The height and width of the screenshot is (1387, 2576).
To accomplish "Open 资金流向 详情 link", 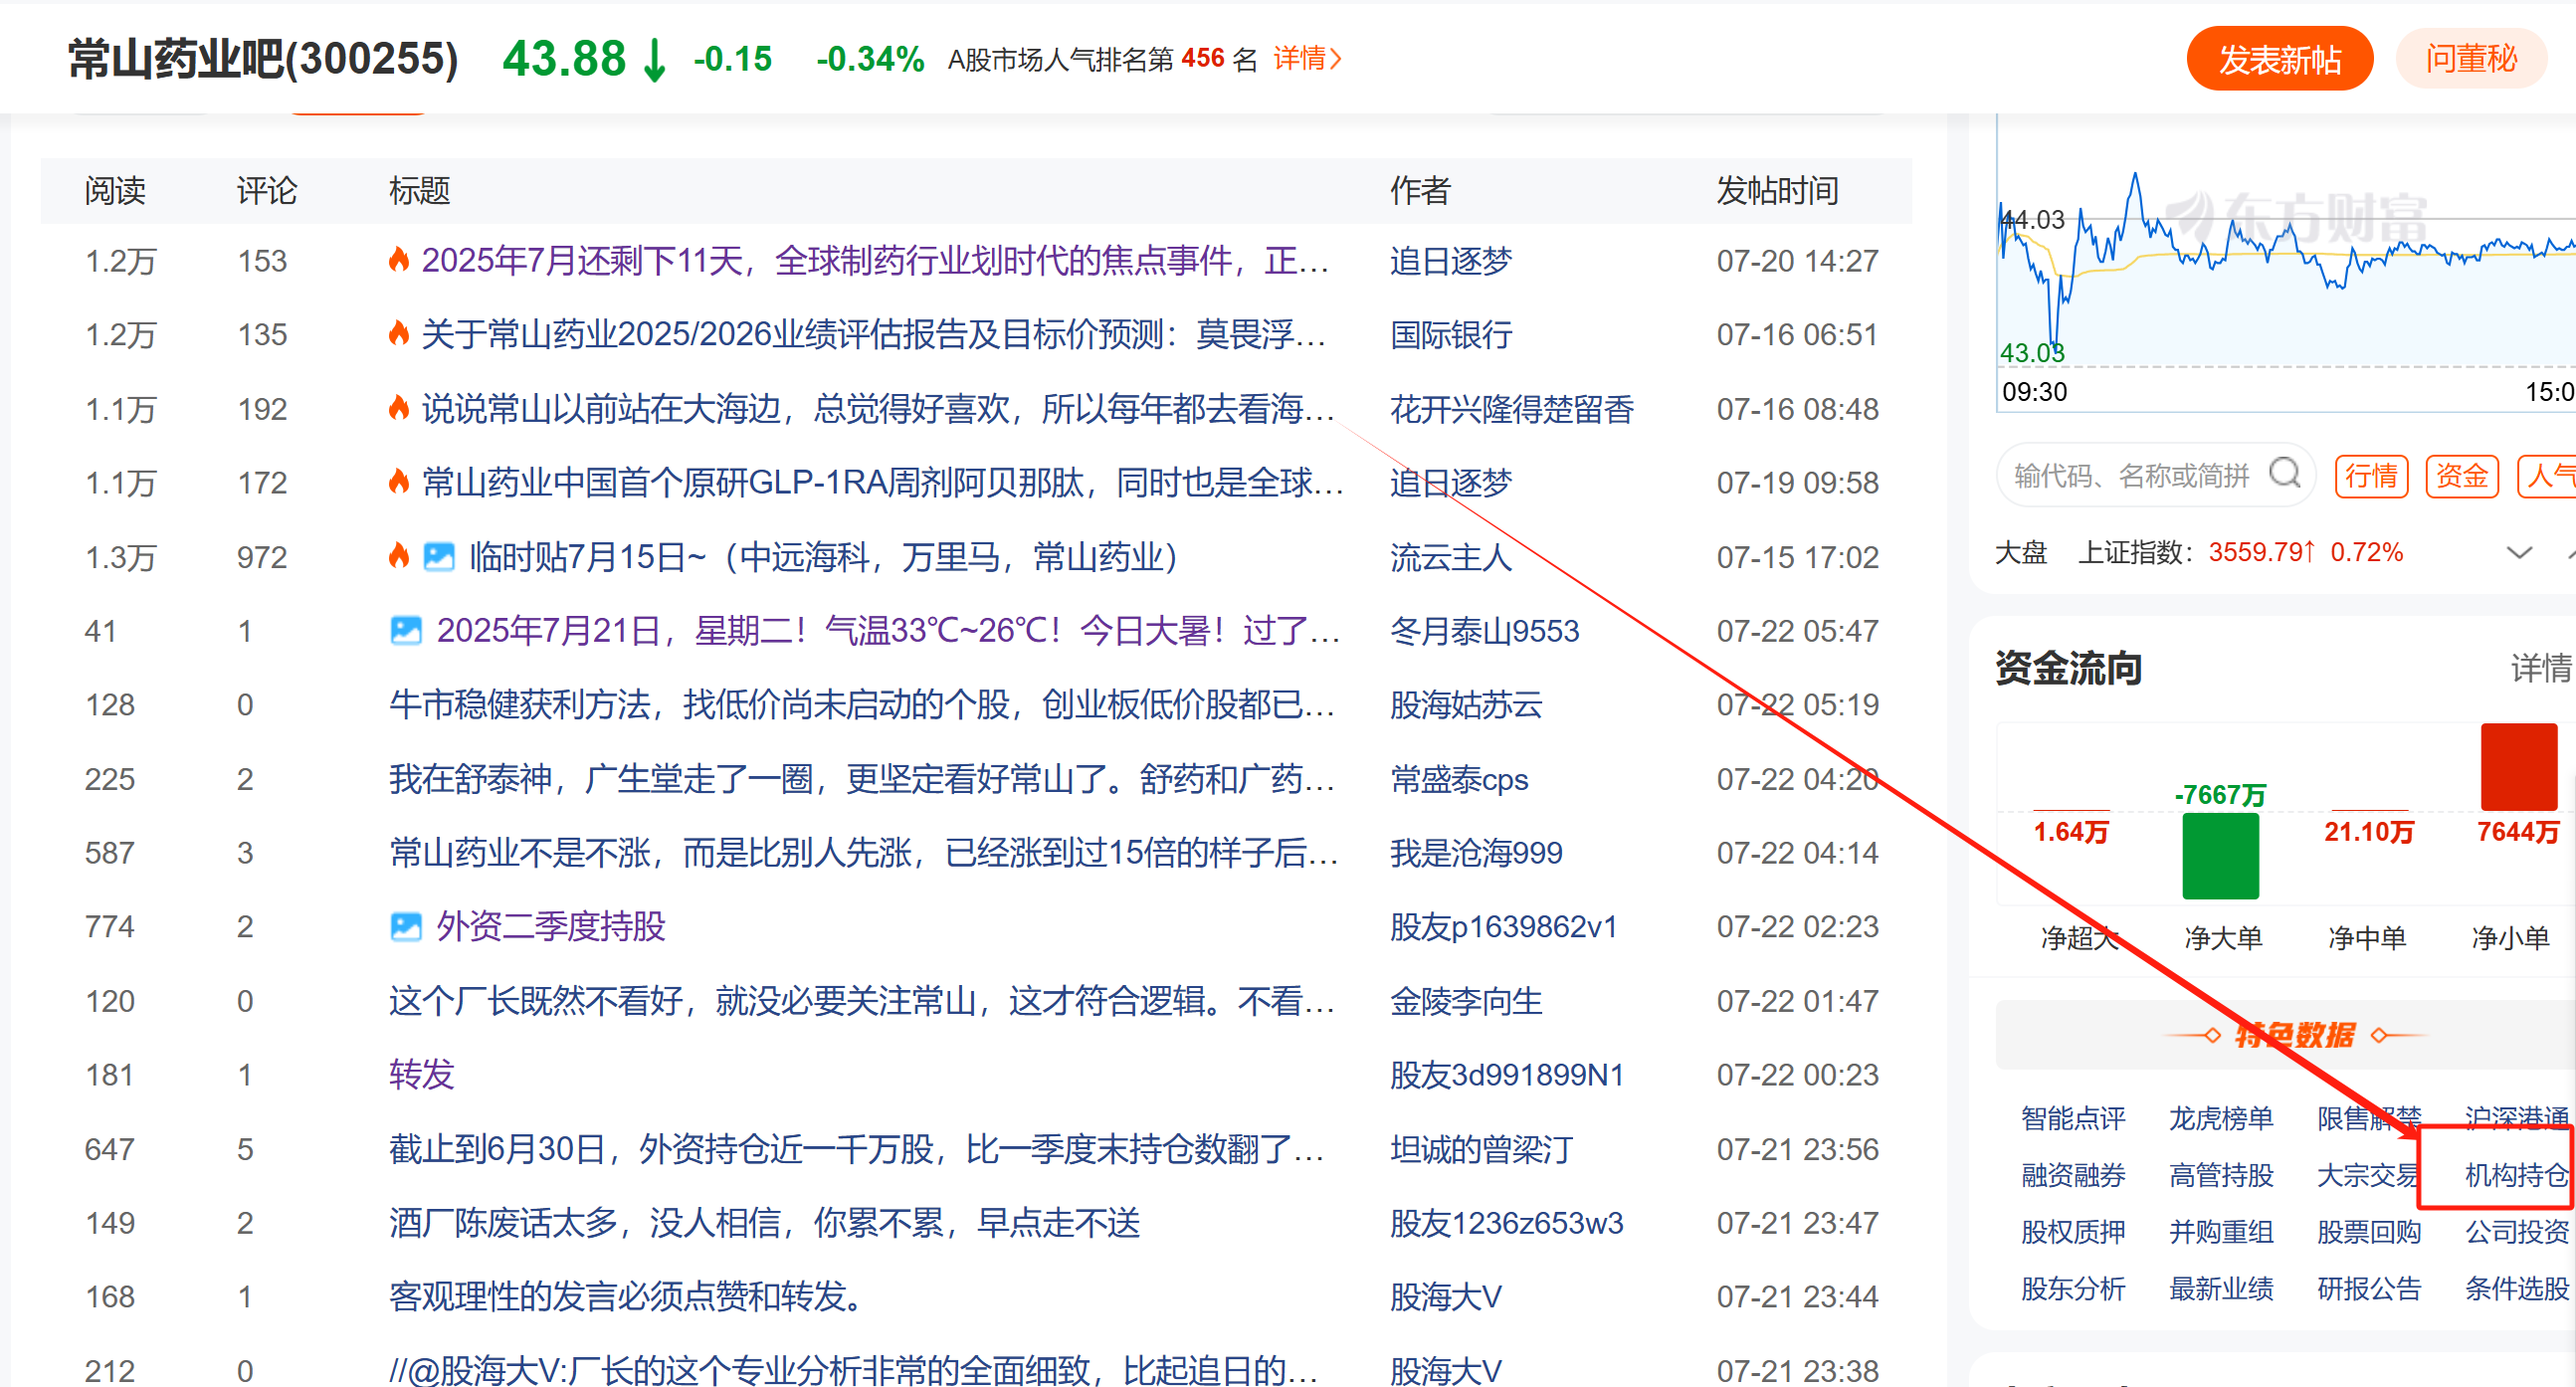I will pyautogui.click(x=2541, y=667).
